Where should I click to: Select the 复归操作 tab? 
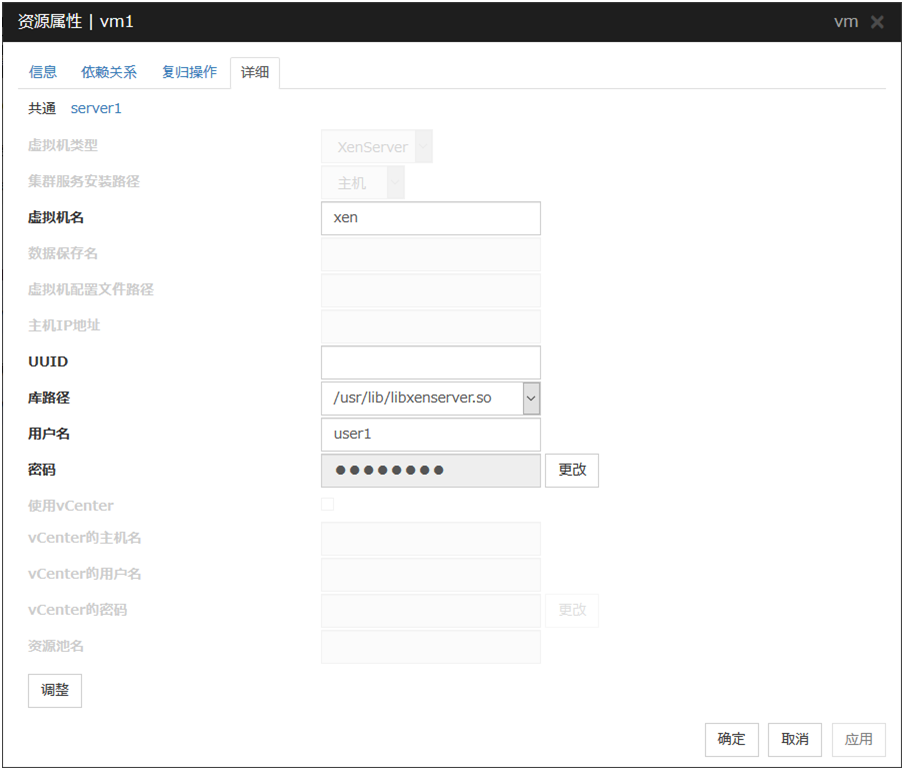[189, 72]
